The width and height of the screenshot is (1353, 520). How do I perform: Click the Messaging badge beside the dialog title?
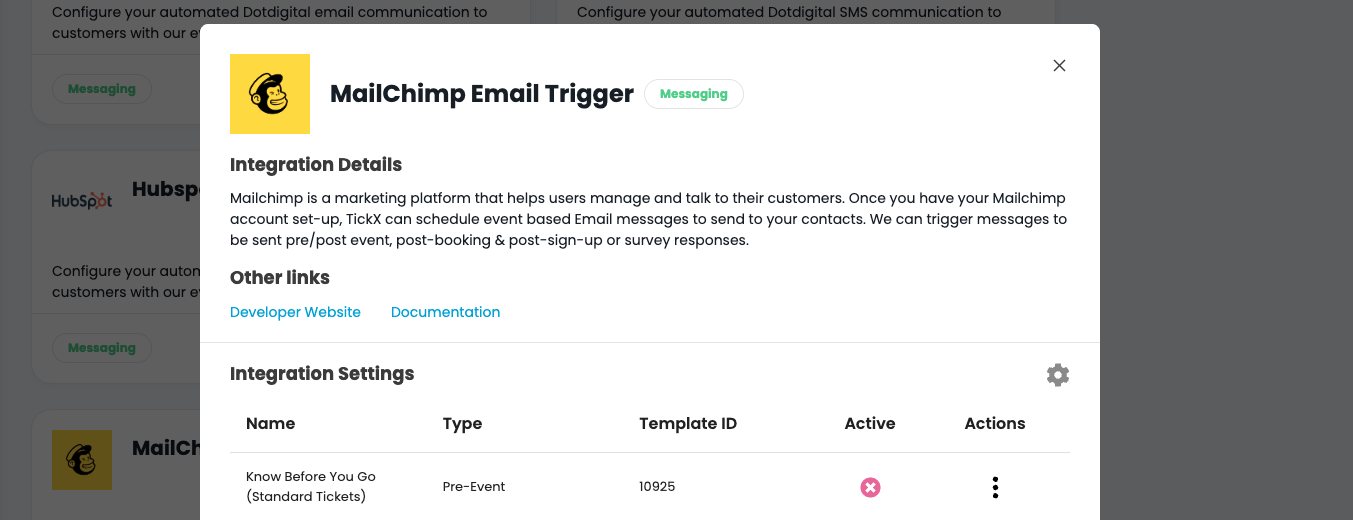coord(693,94)
